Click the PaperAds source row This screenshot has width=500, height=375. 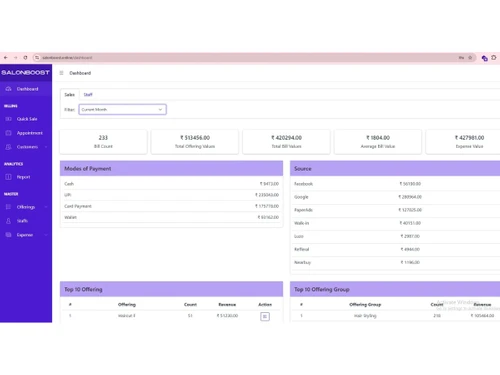click(395, 210)
